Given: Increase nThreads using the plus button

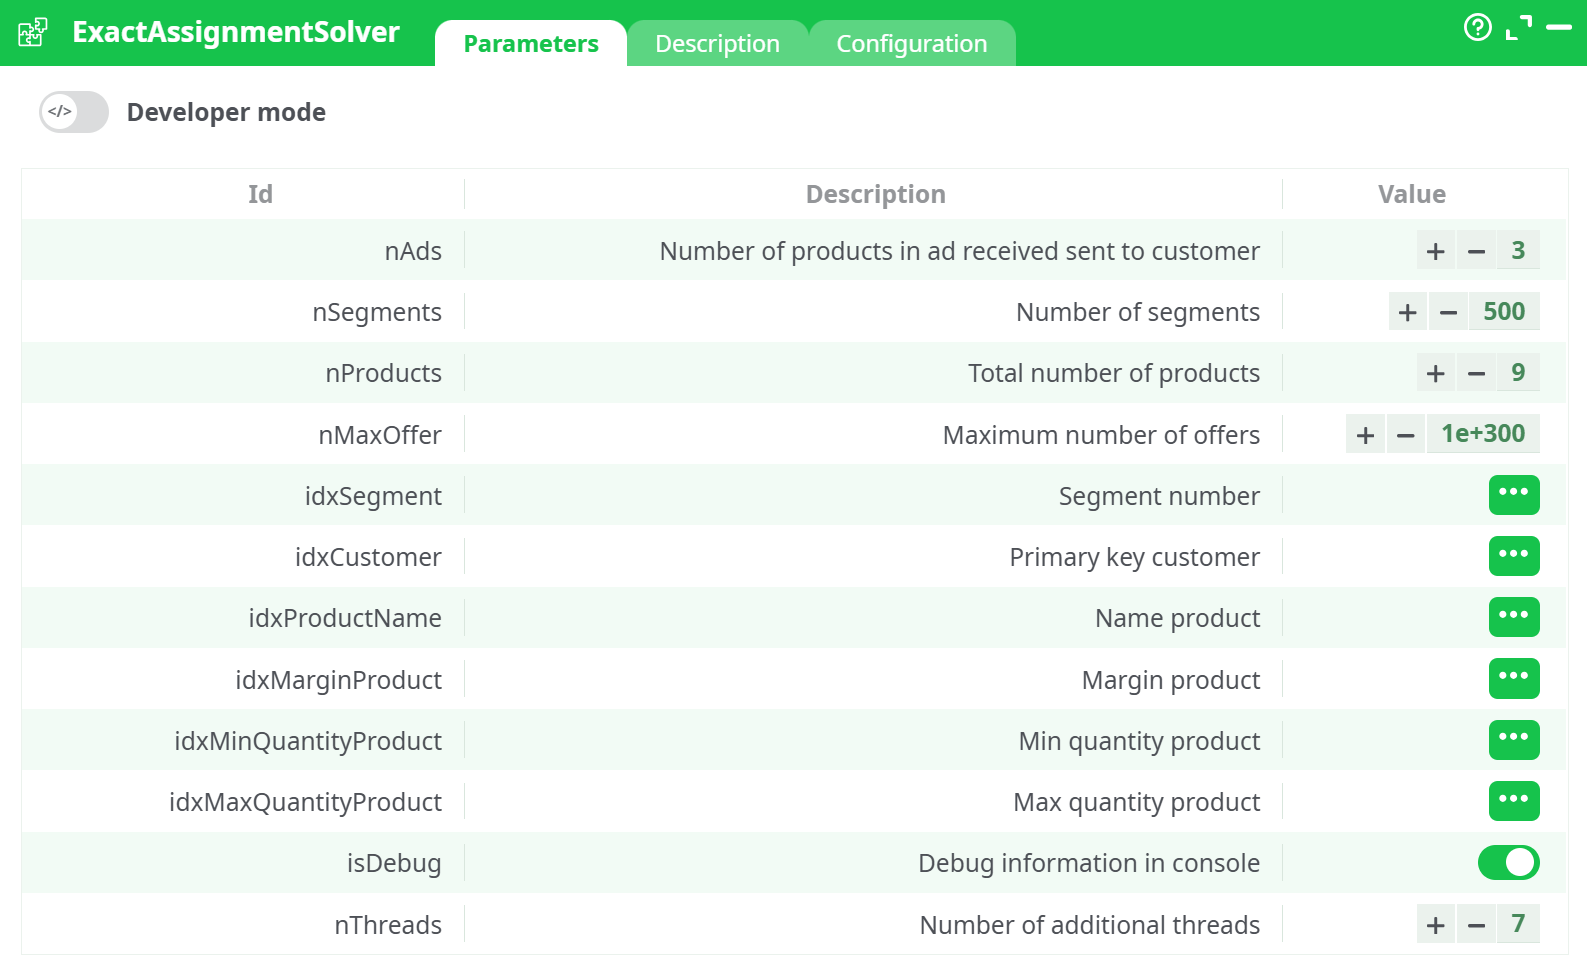Looking at the screenshot, I should pos(1435,924).
